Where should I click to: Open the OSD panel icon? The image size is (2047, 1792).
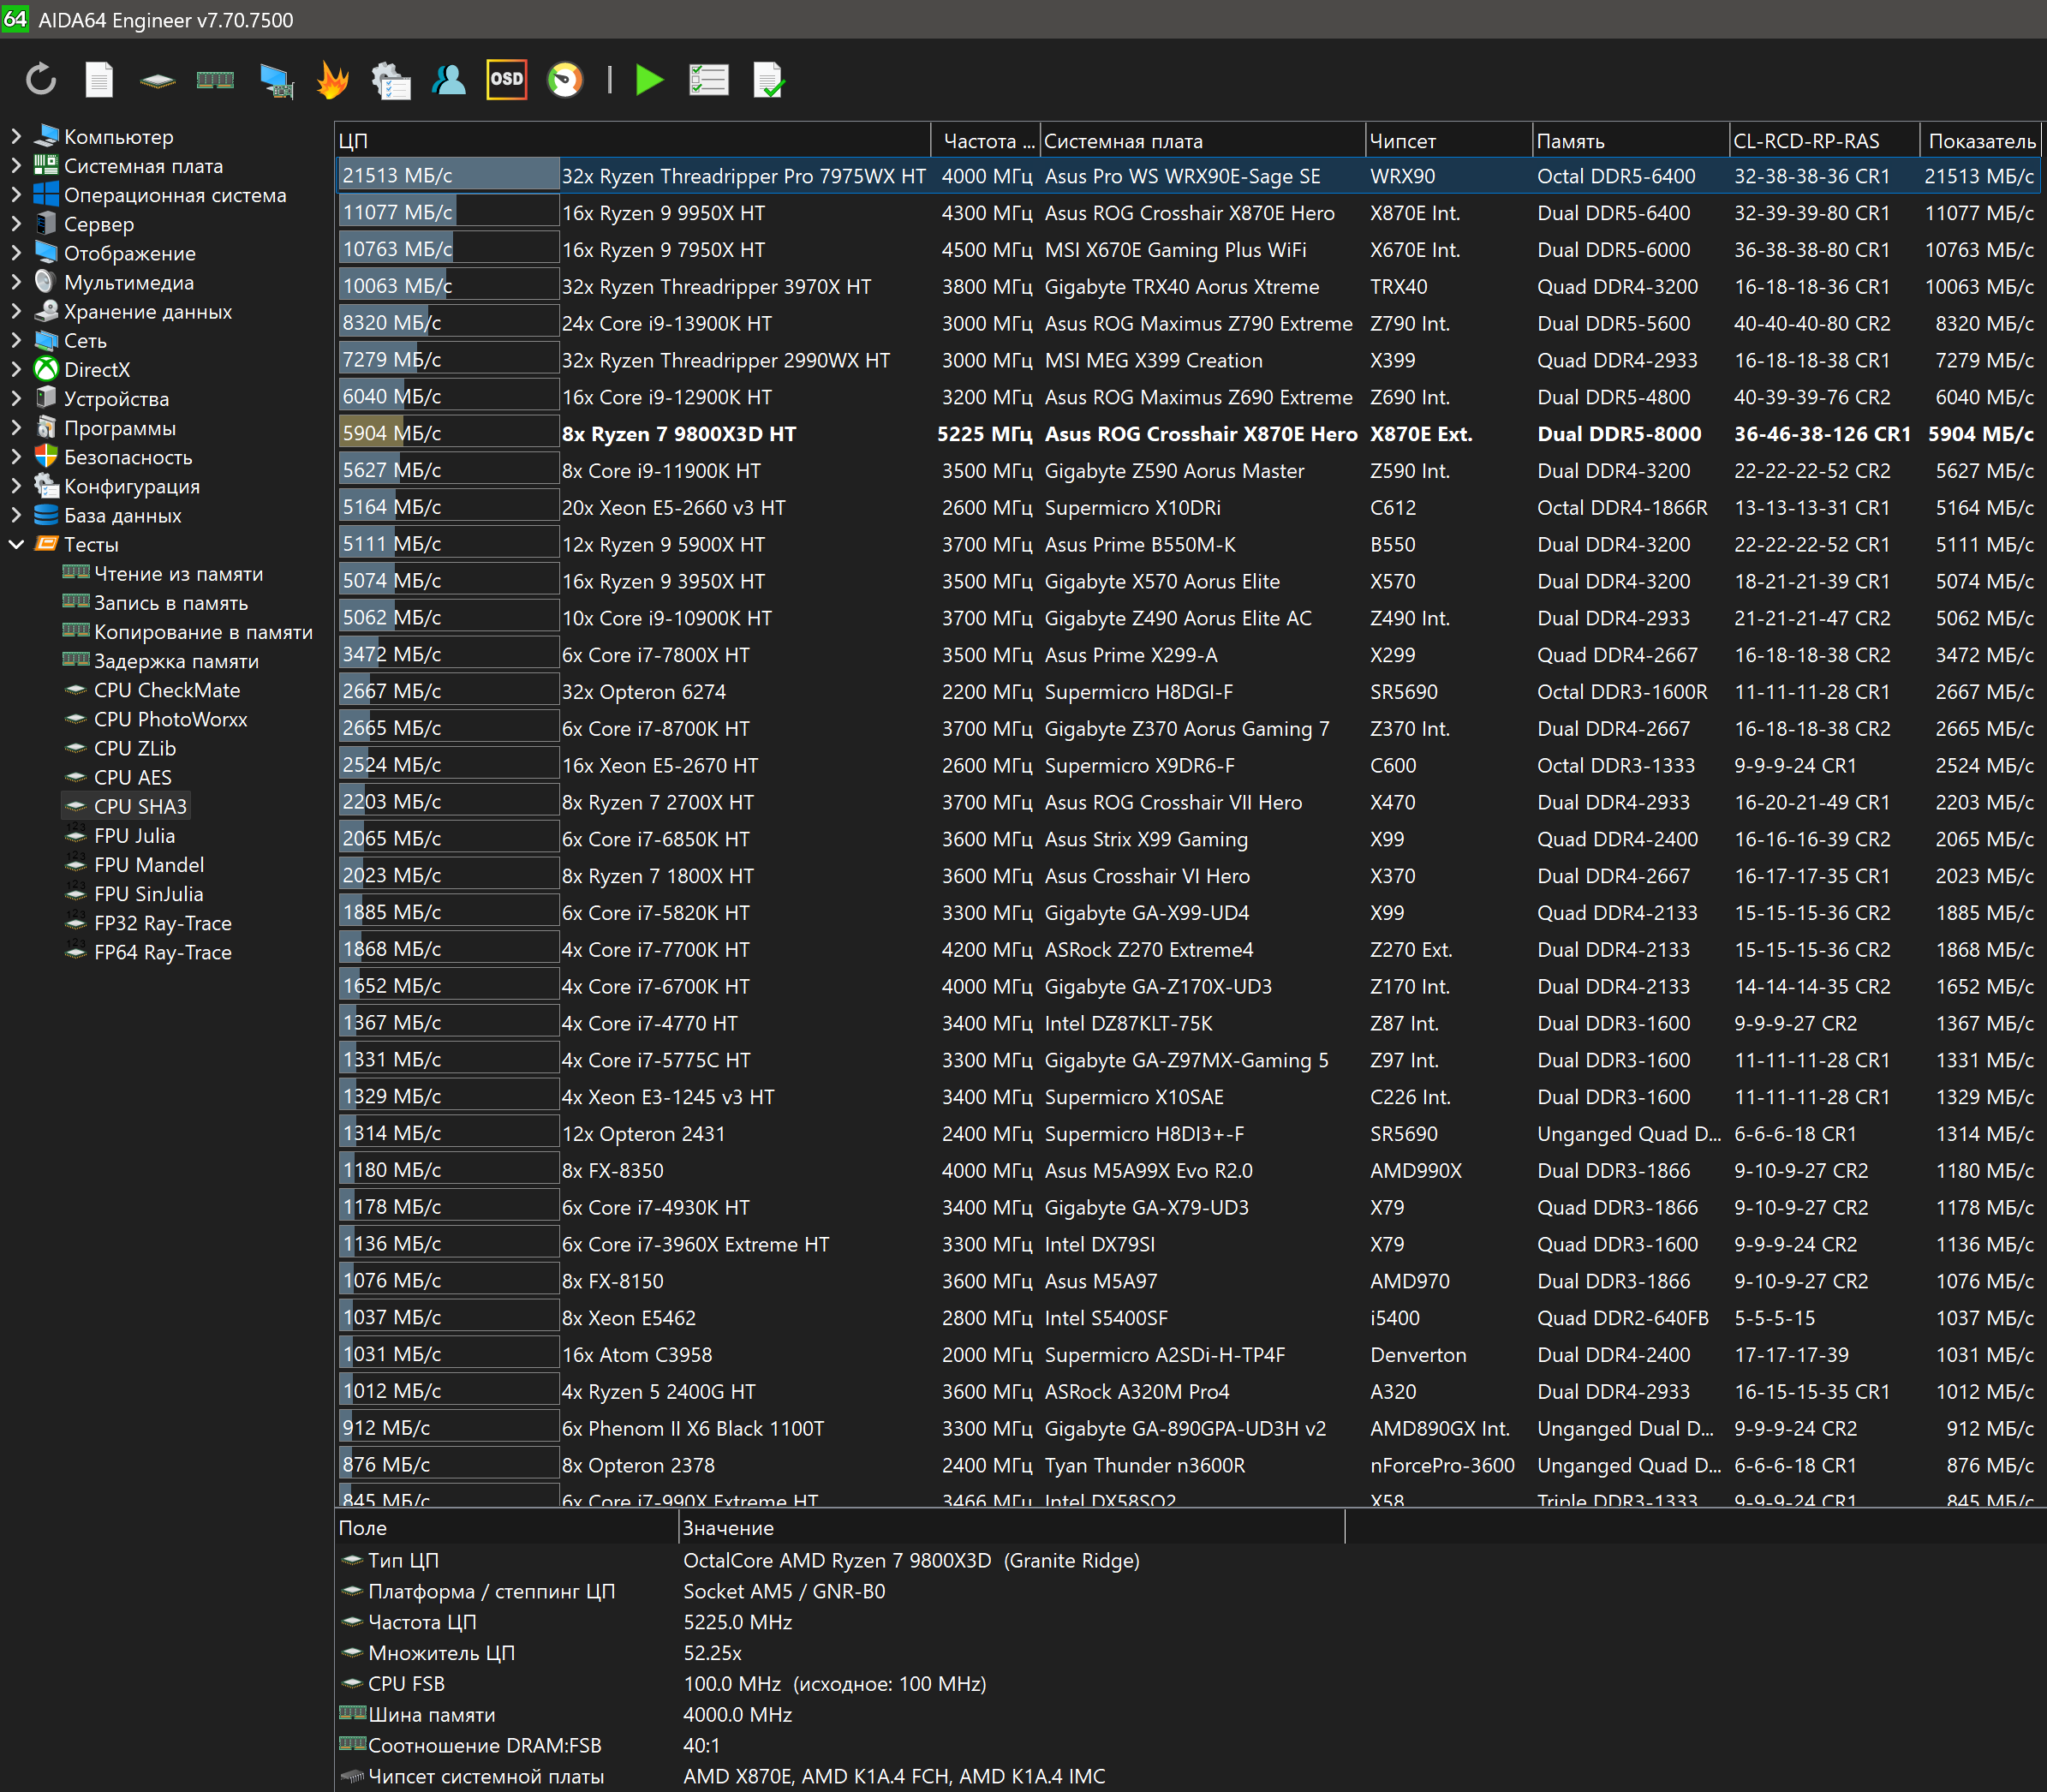pyautogui.click(x=506, y=80)
